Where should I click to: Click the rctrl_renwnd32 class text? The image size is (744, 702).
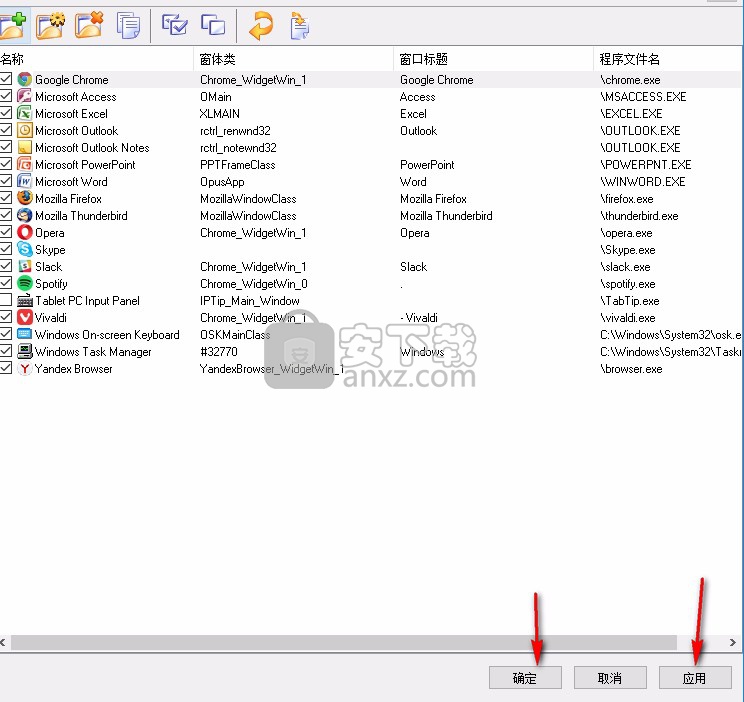tap(235, 131)
